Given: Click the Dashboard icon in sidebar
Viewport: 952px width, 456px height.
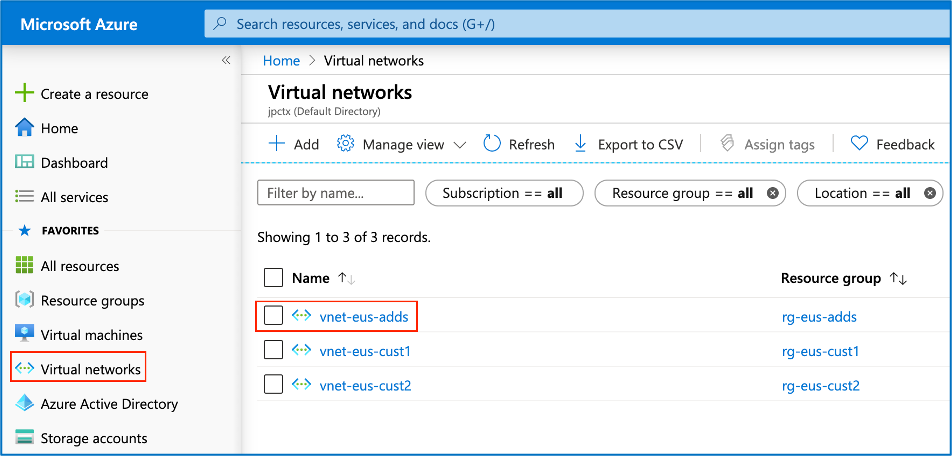Looking at the screenshot, I should point(25,163).
